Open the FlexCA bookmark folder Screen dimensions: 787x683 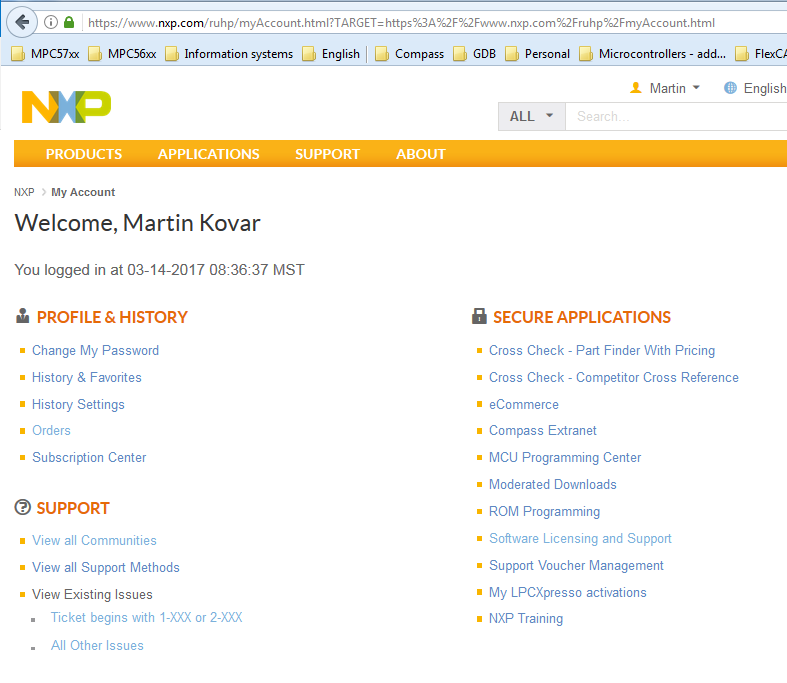click(x=761, y=54)
